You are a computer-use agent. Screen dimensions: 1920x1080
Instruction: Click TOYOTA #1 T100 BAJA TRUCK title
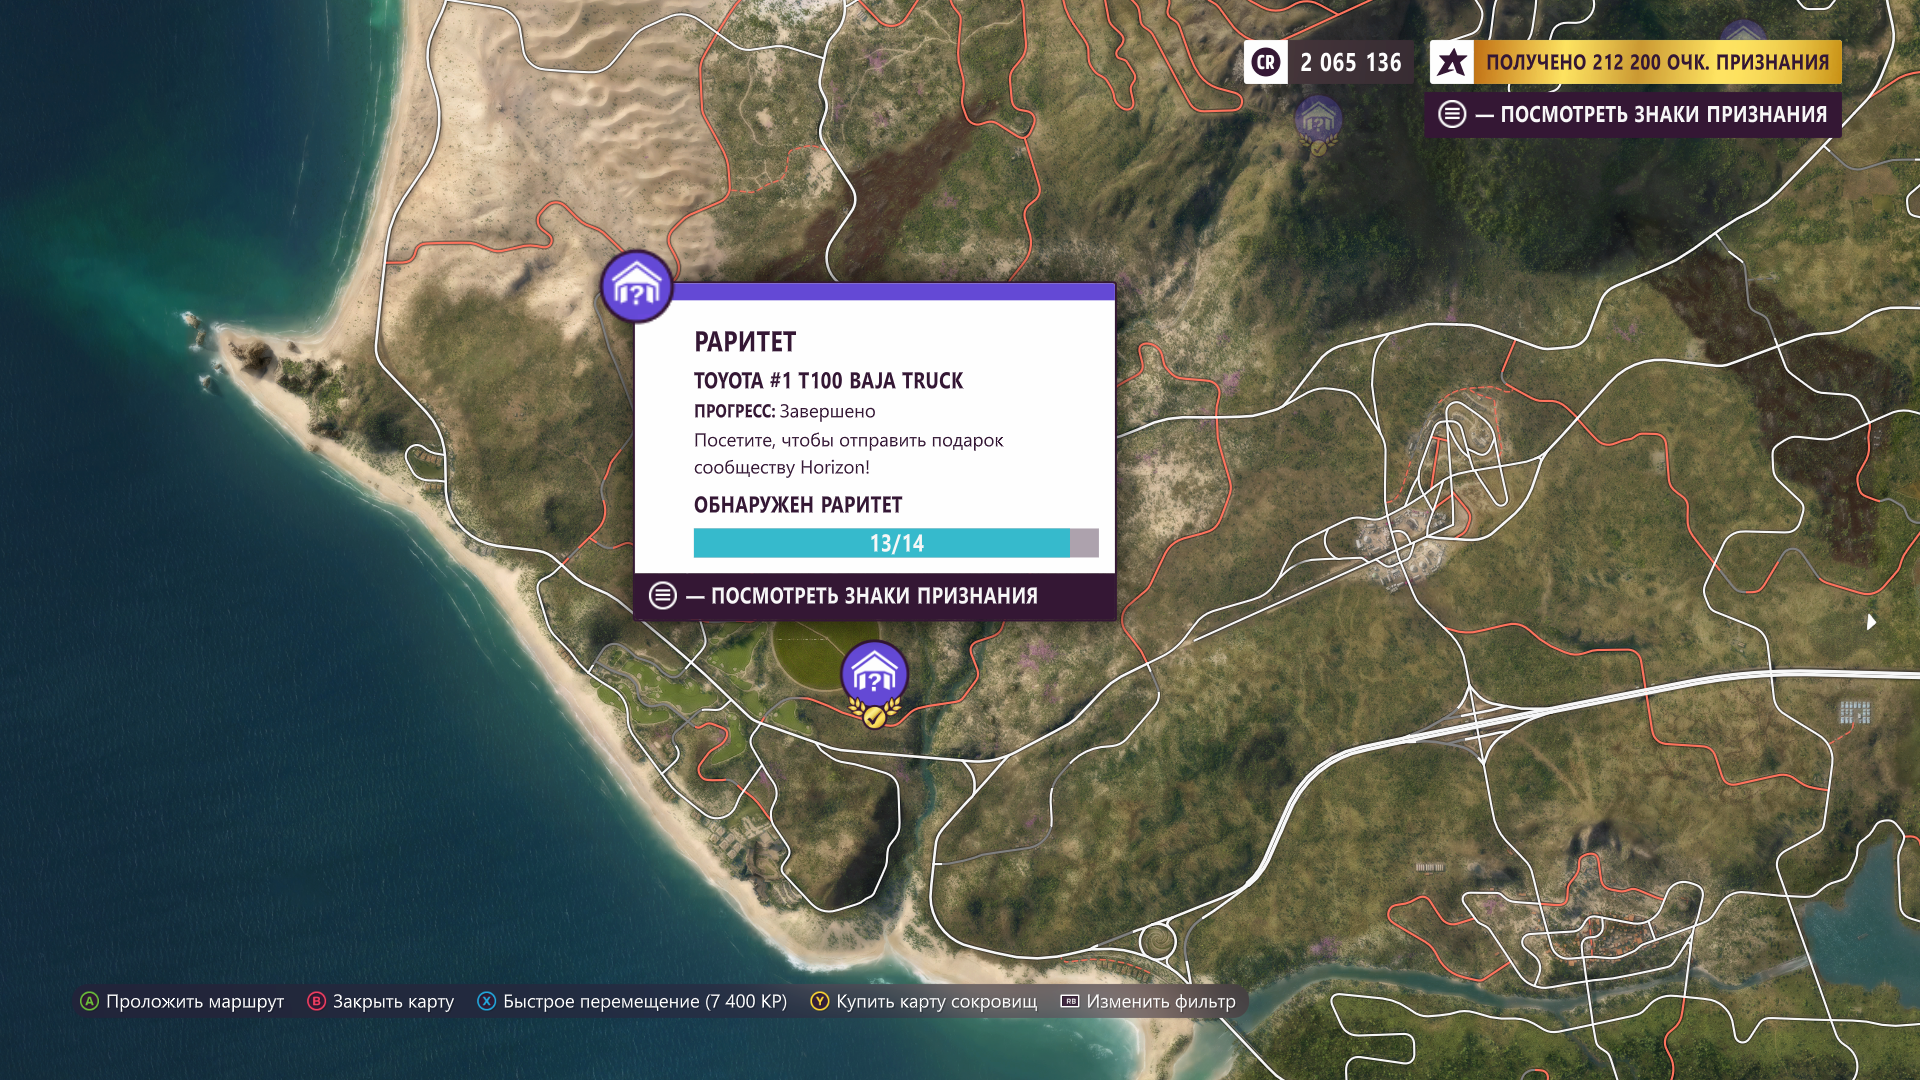(828, 381)
